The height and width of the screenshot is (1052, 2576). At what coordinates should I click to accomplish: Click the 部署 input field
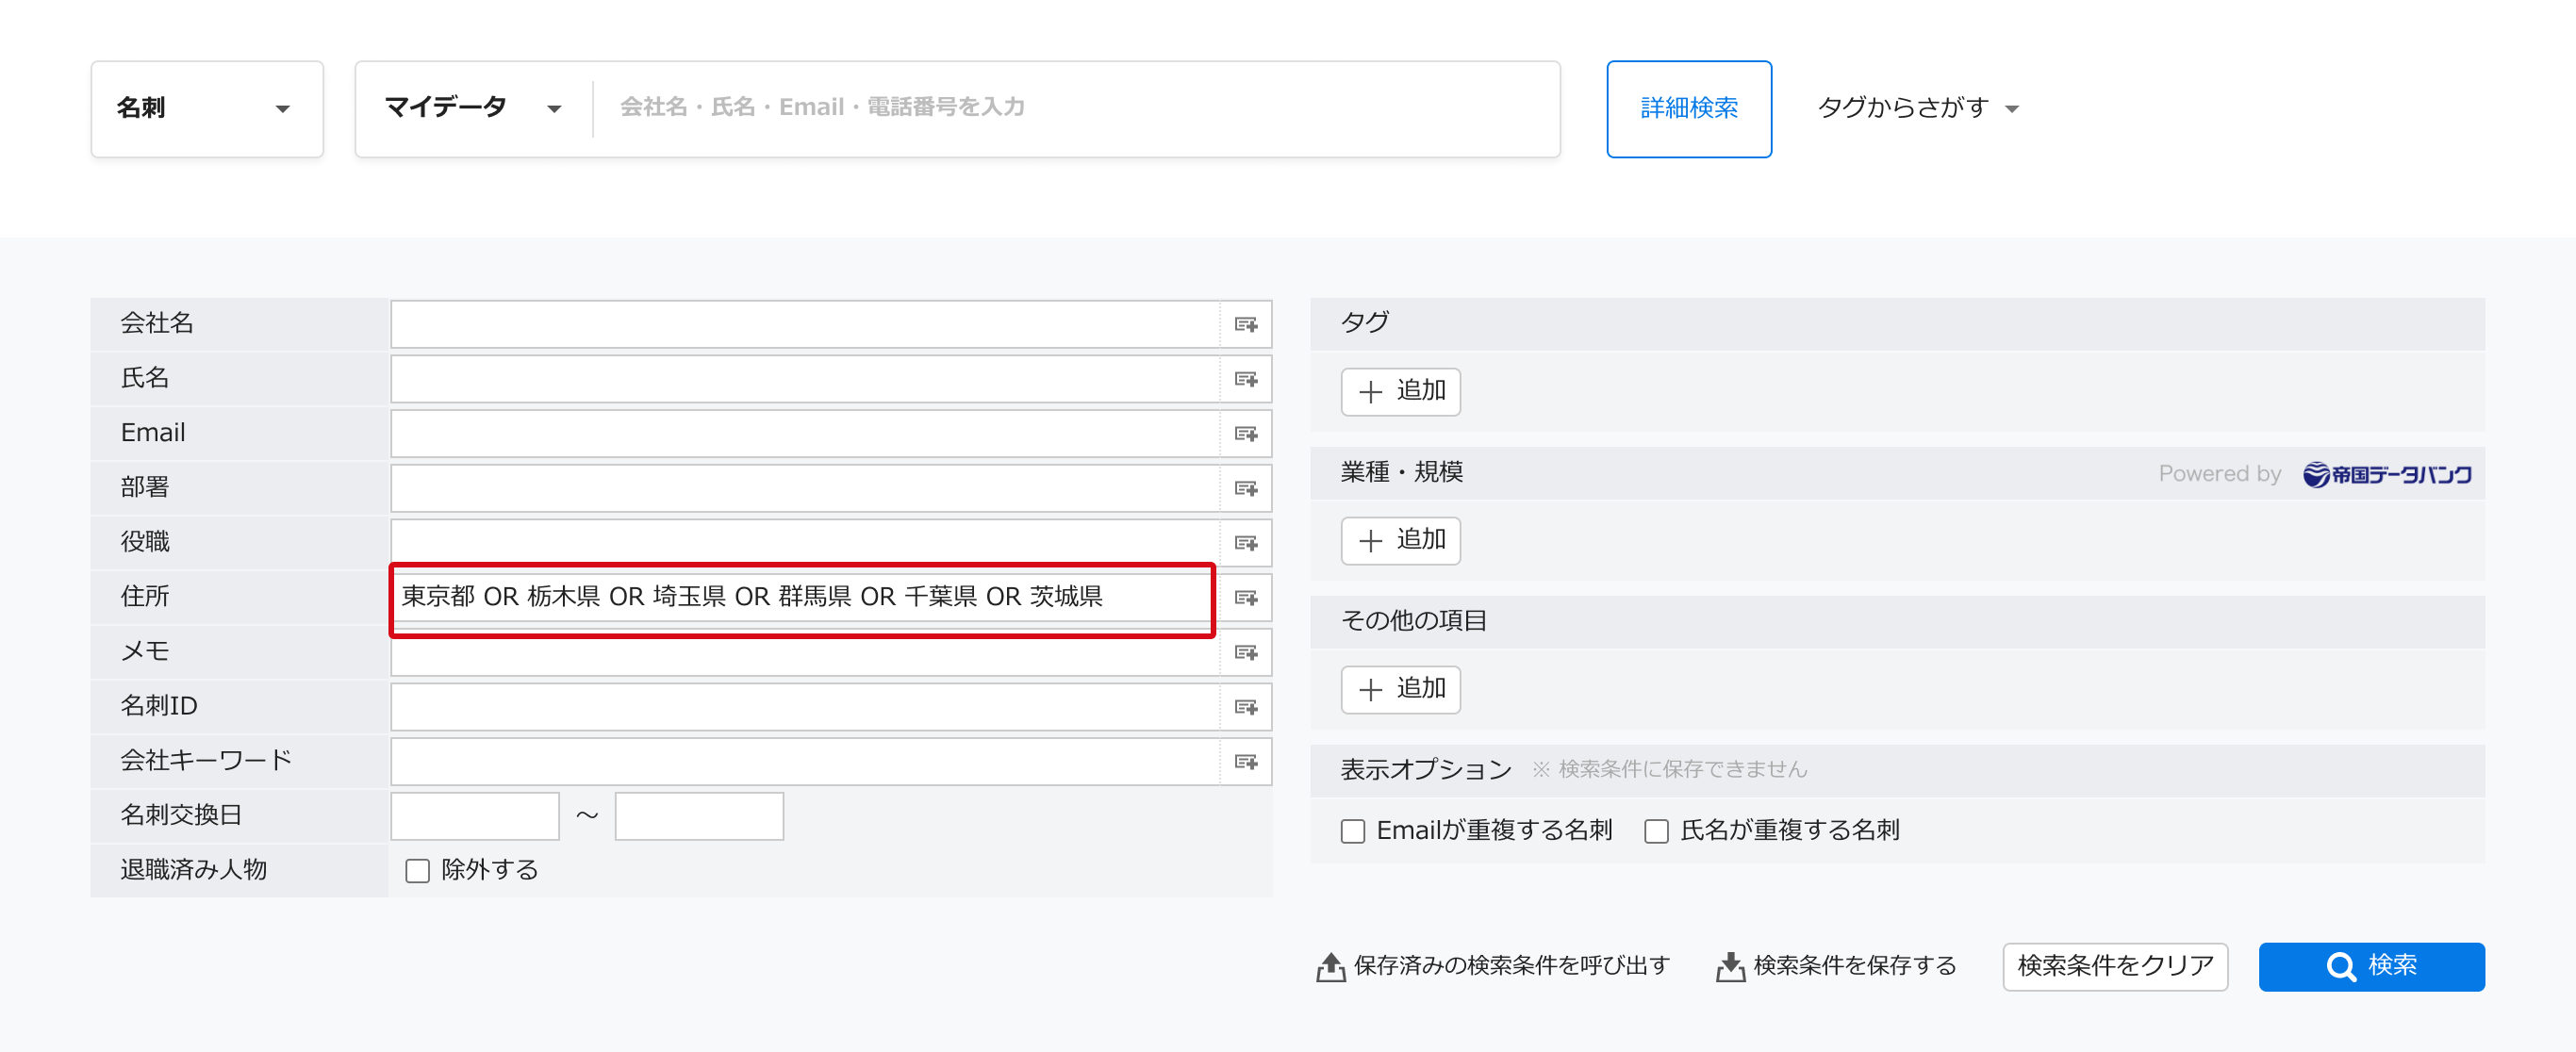(x=805, y=488)
